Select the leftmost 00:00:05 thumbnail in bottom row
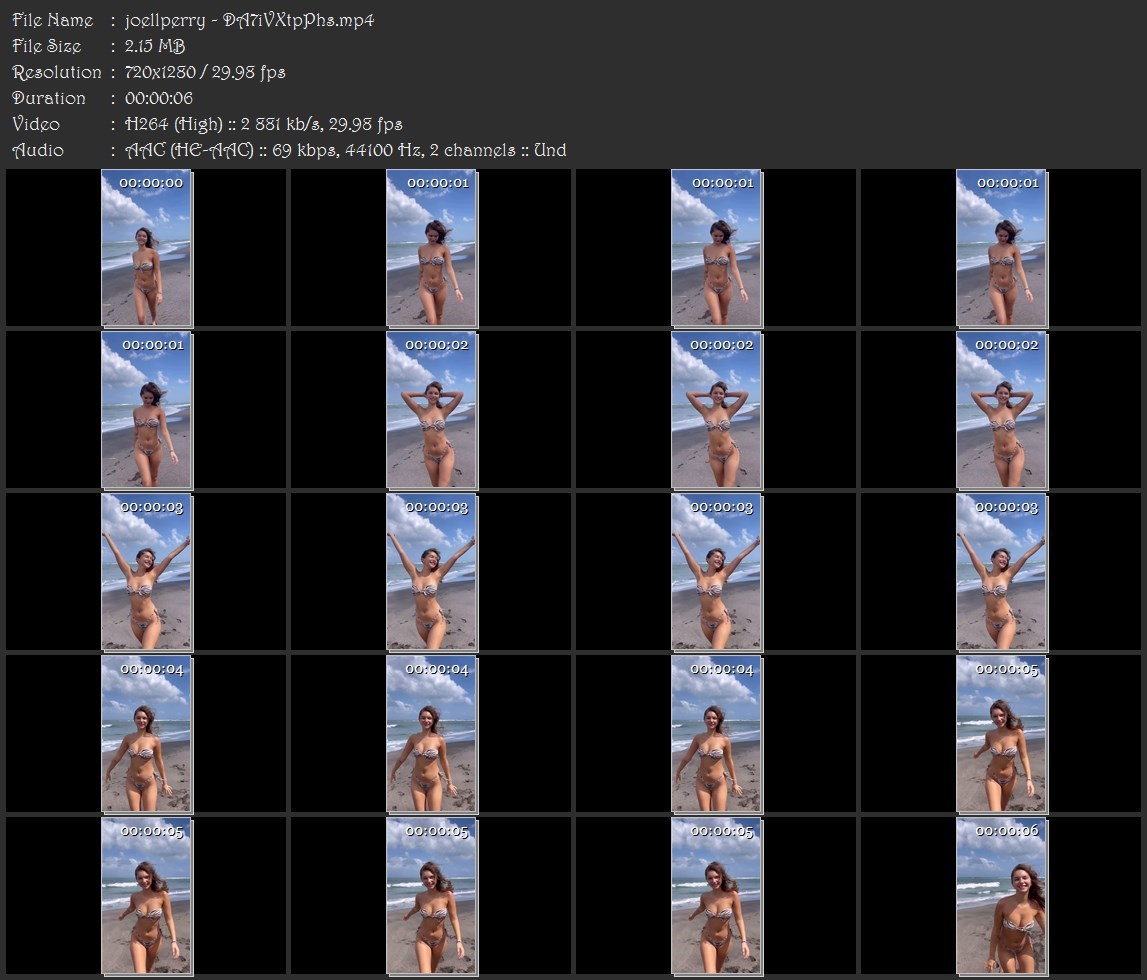Image resolution: width=1147 pixels, height=980 pixels. pos(147,897)
